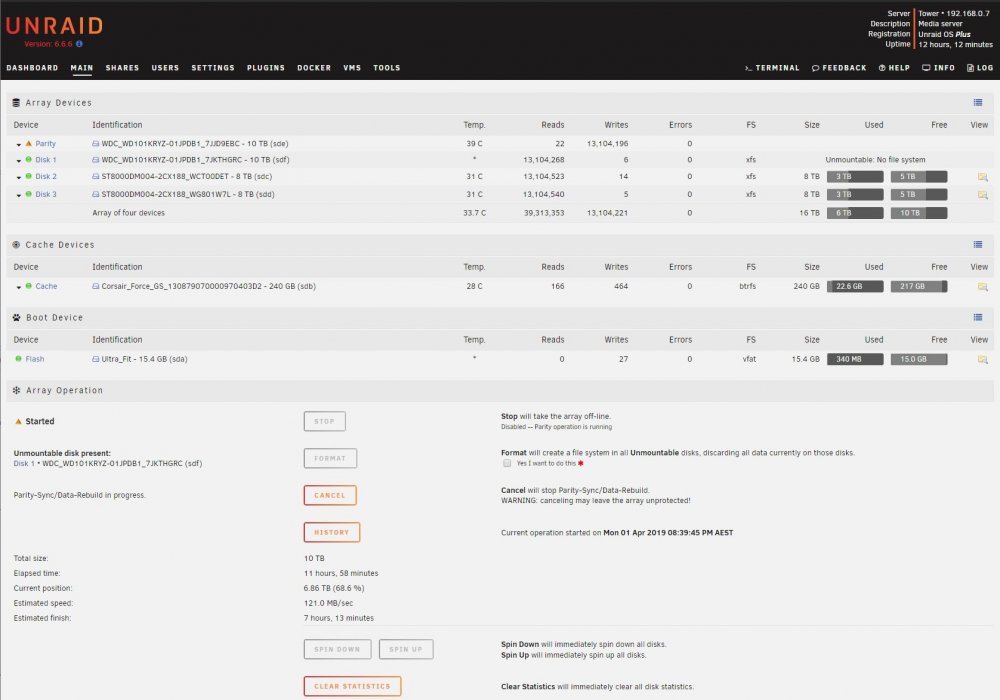Click Disk 1 identification drive icon
Screen dimensions: 1000x700
click(96, 160)
